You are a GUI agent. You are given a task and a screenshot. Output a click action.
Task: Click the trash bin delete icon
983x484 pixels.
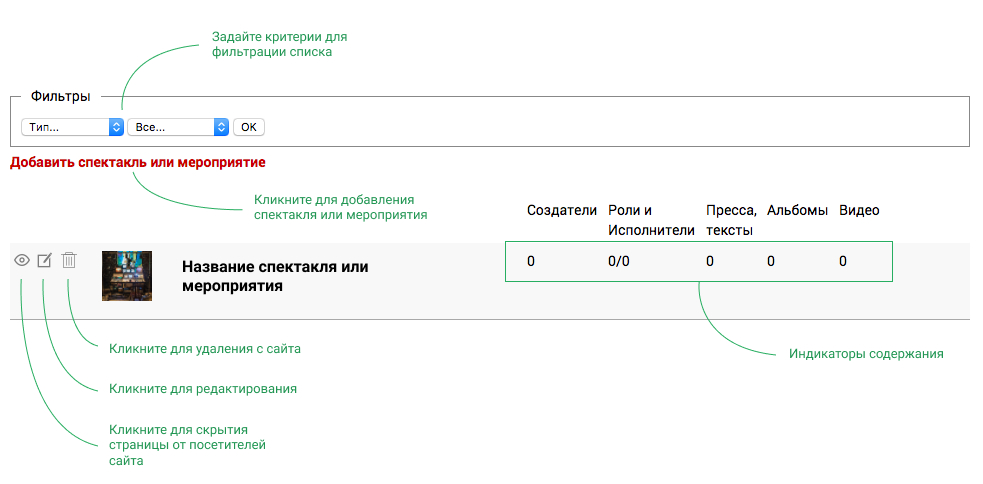click(x=69, y=260)
